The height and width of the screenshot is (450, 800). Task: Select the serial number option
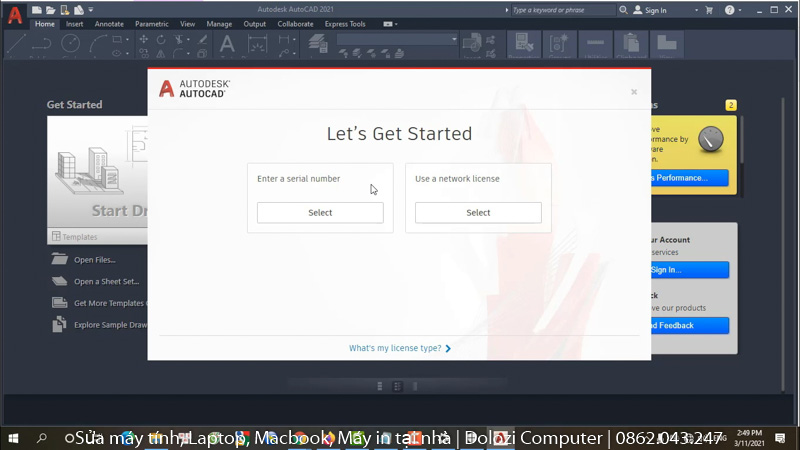pos(320,213)
